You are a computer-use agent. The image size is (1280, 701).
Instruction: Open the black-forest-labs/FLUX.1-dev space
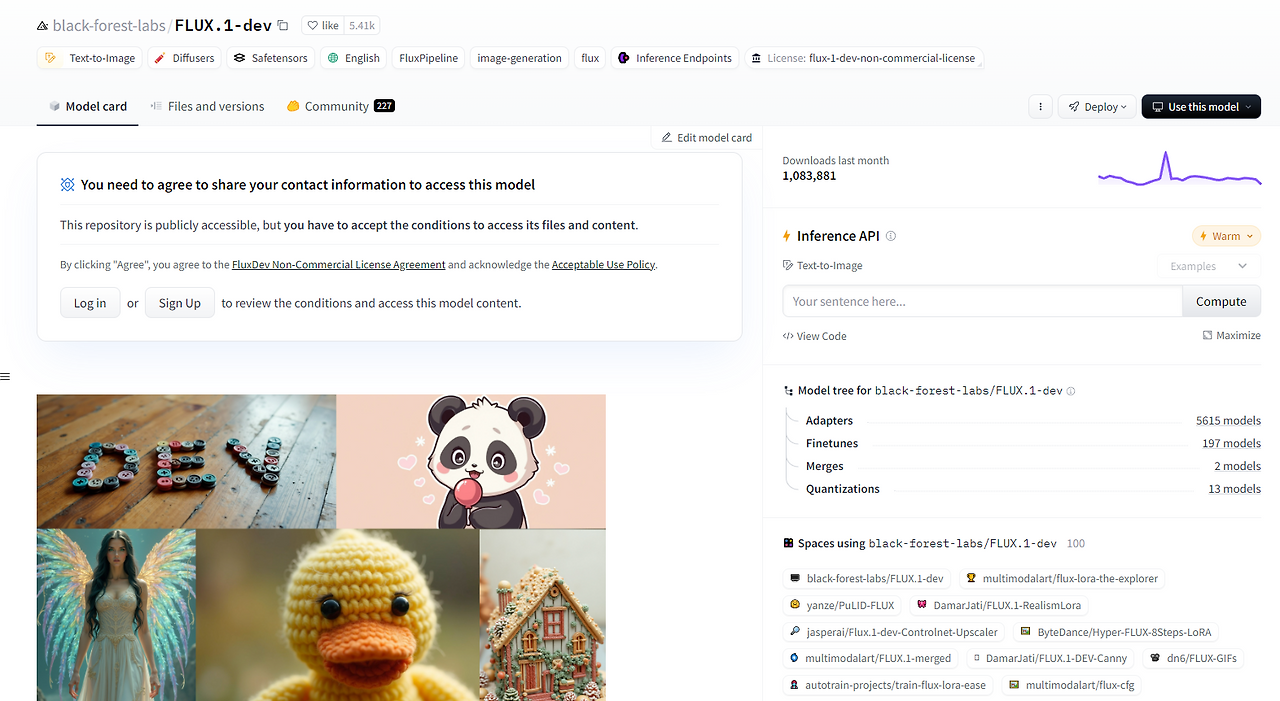867,578
